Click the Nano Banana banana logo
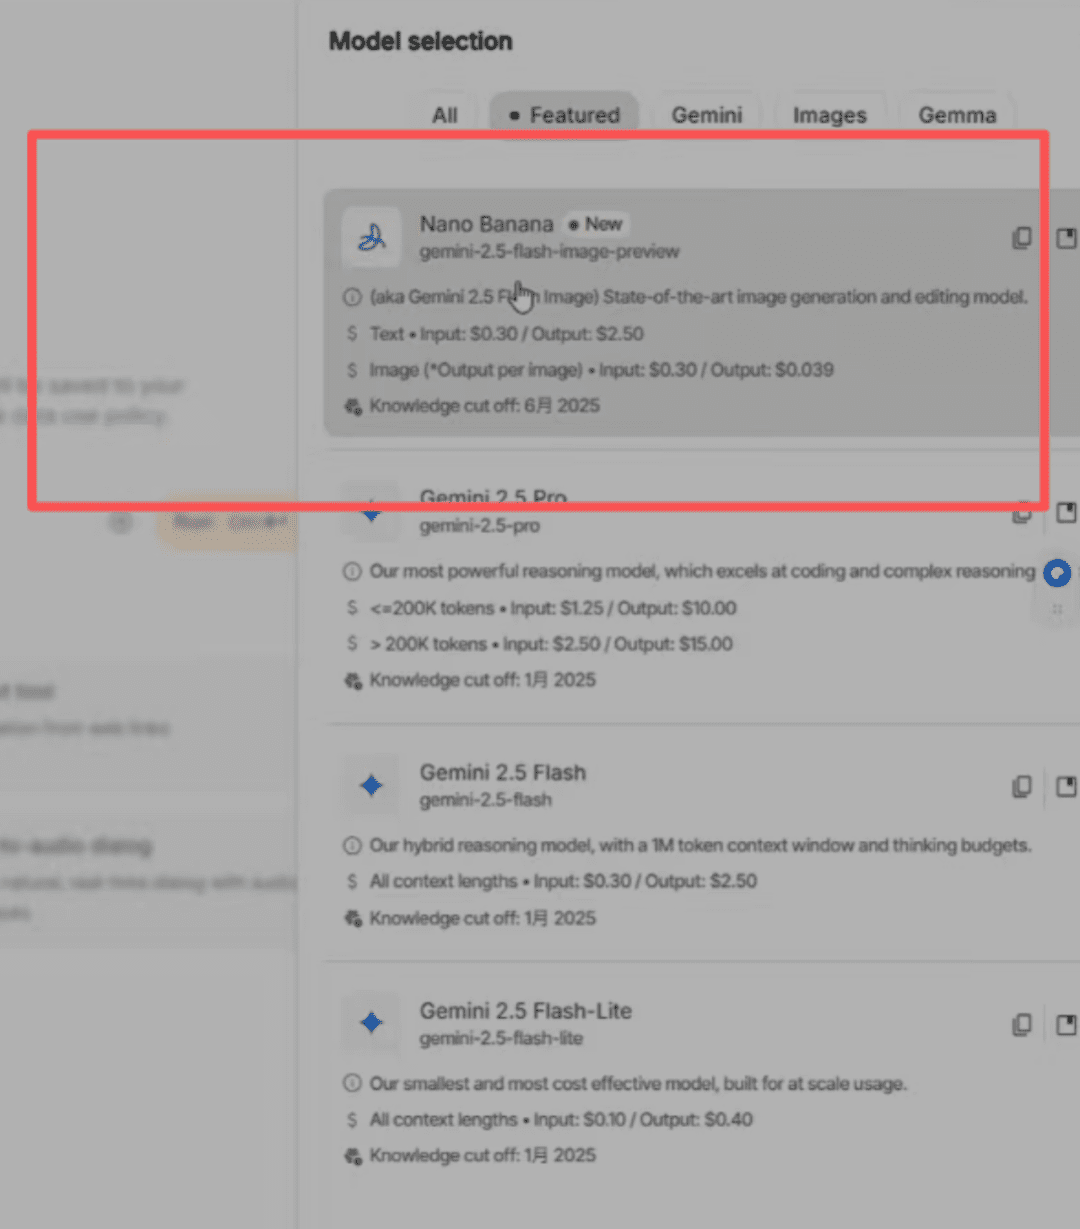Screen dimensions: 1080x1229 point(372,238)
